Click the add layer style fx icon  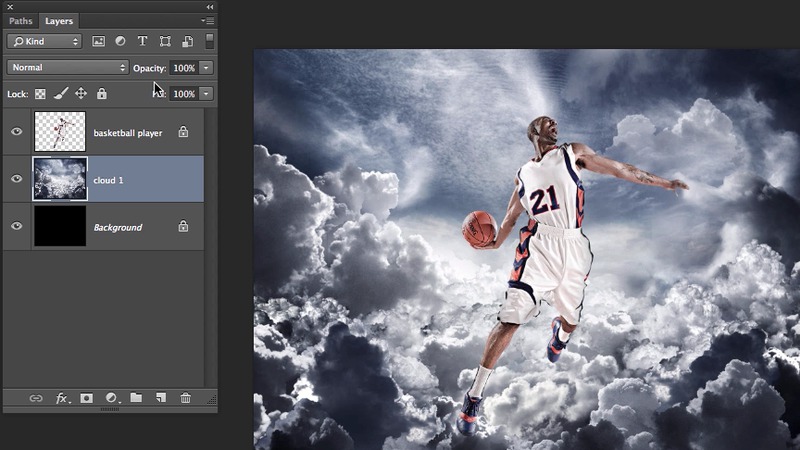(x=62, y=398)
